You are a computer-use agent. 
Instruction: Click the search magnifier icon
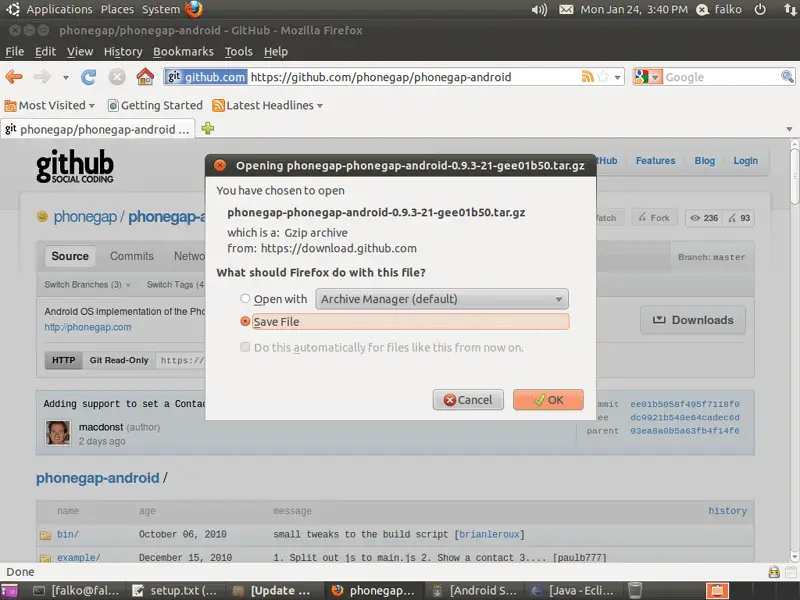point(787,77)
